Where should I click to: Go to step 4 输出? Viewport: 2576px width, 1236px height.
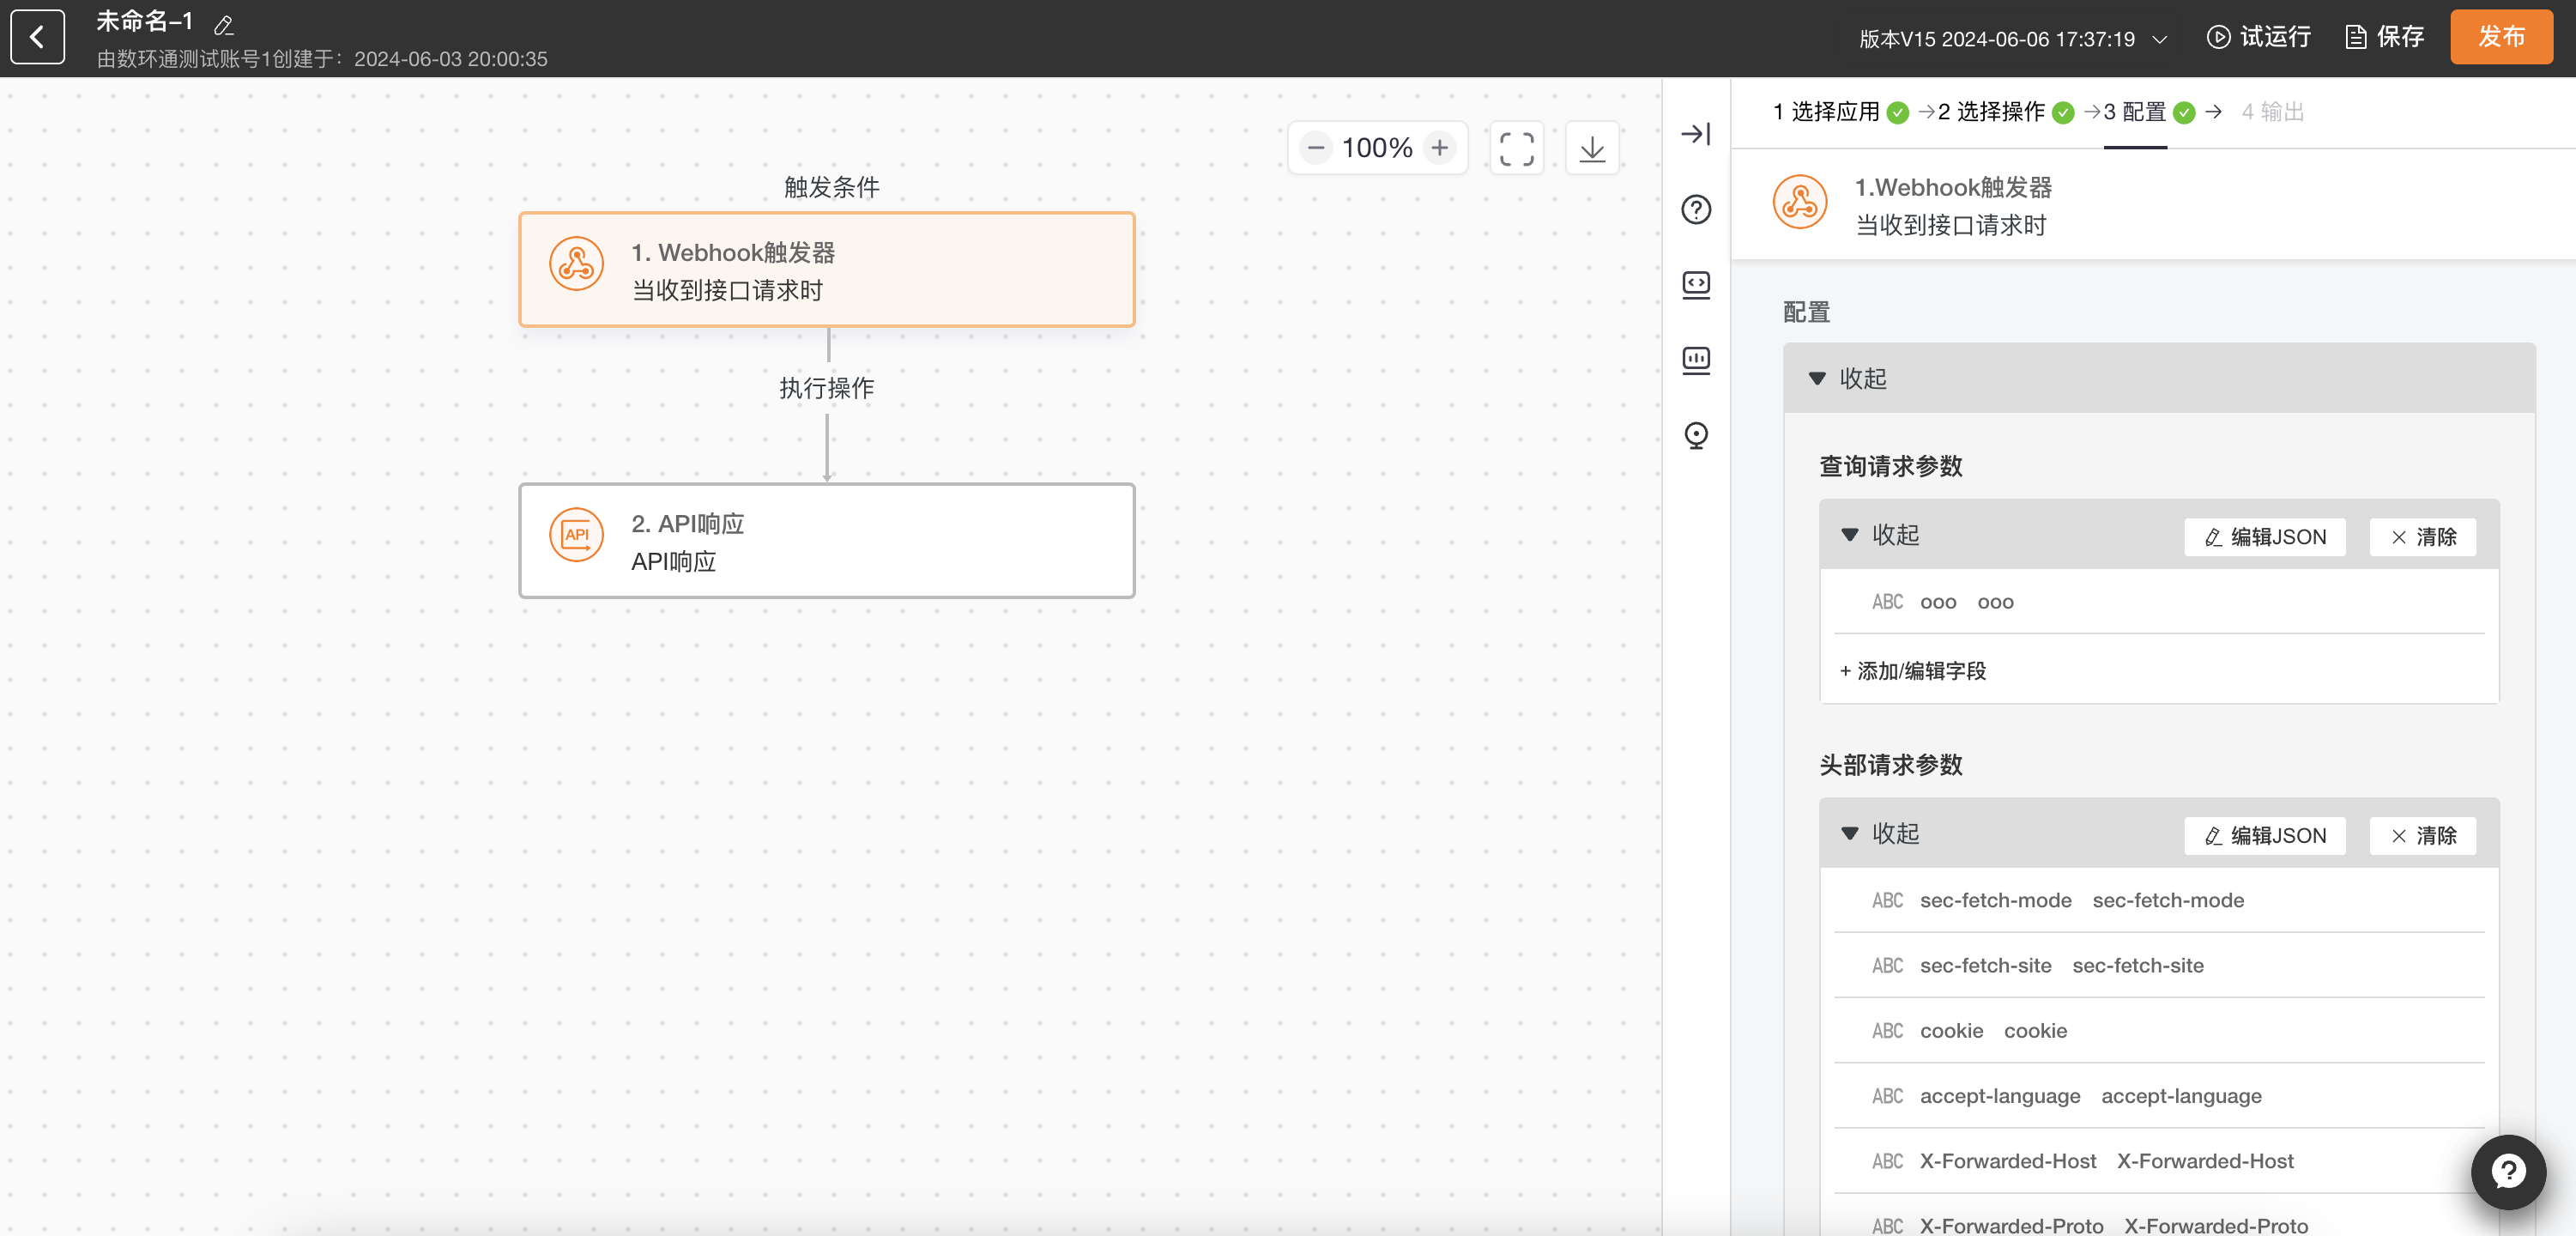2272,112
